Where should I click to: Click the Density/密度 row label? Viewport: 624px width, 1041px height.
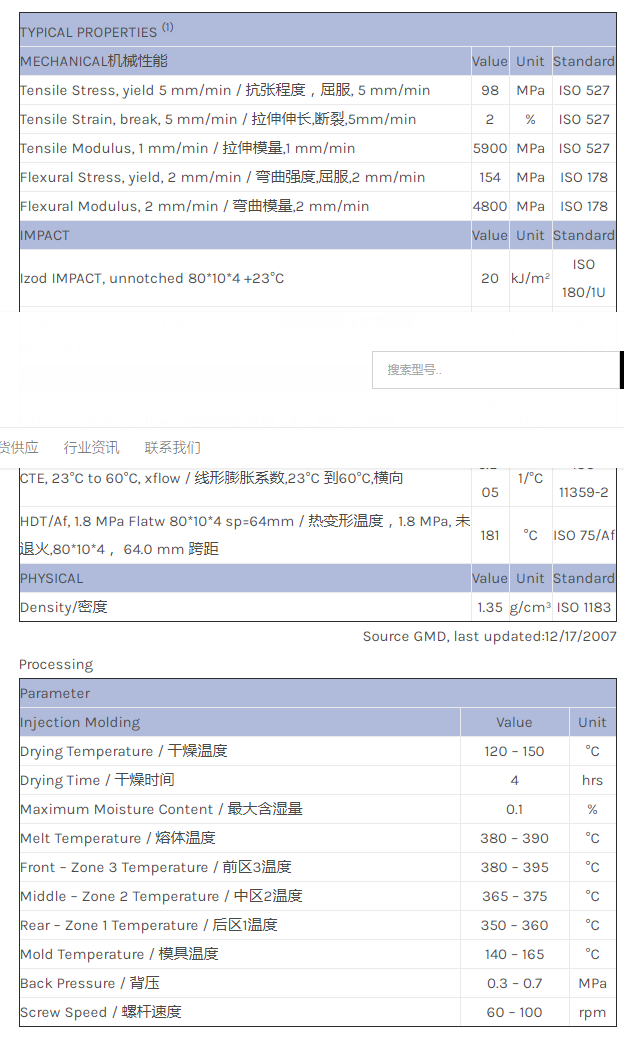click(63, 607)
